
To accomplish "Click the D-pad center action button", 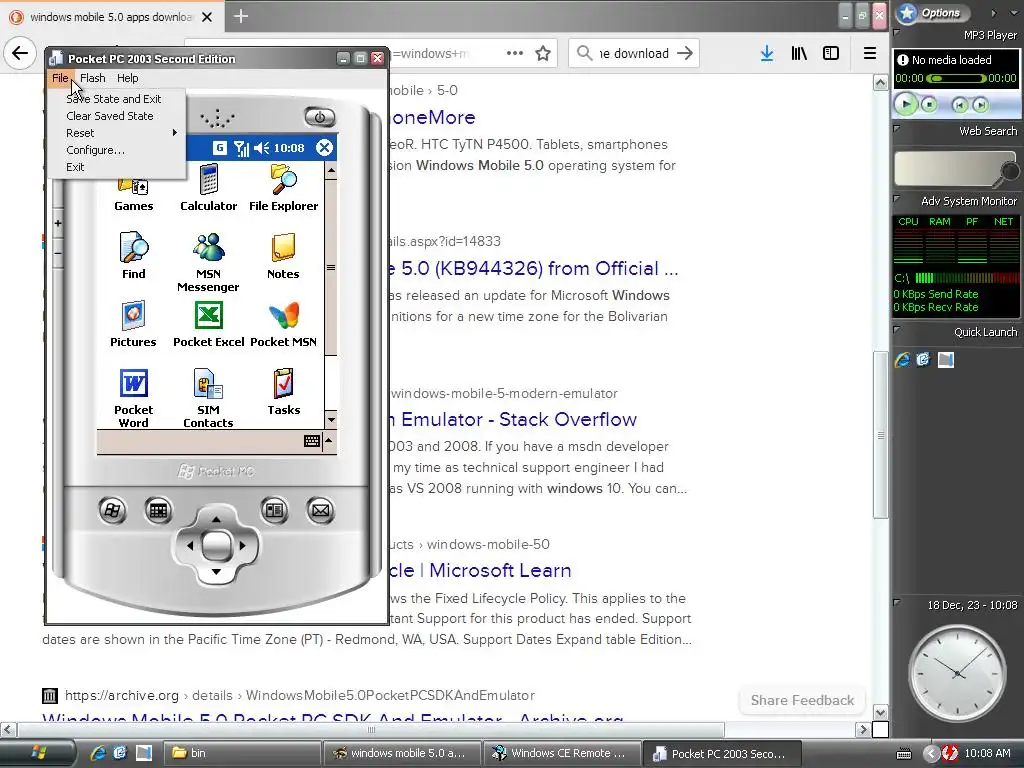I will point(216,545).
